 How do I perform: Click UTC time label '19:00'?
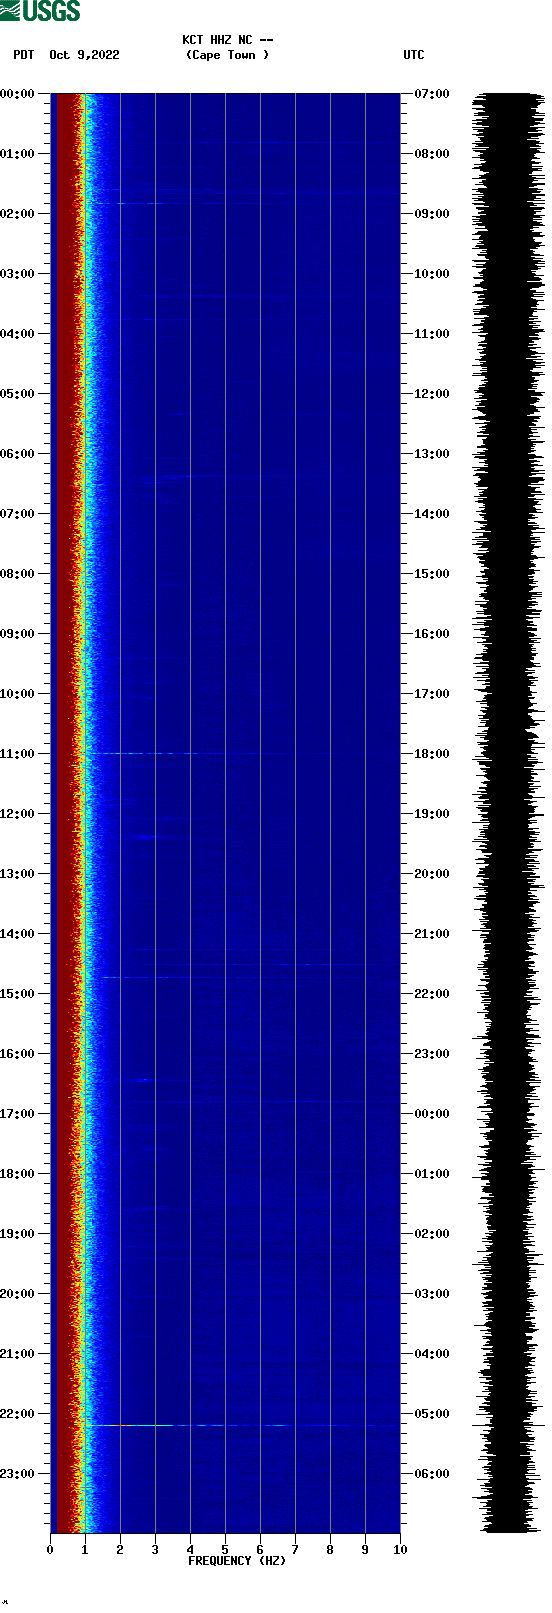click(x=432, y=814)
